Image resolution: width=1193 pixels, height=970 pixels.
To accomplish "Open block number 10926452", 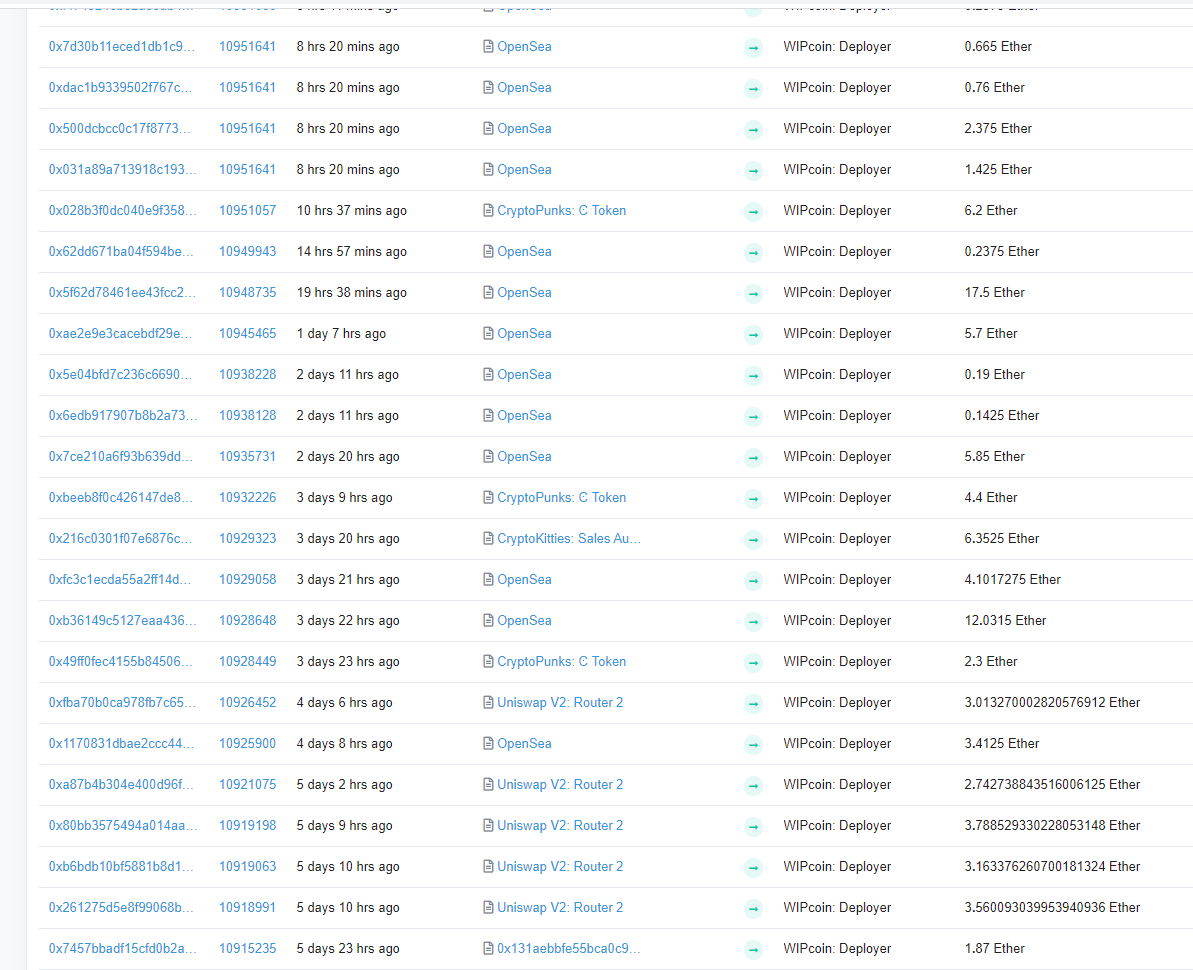I will [247, 704].
